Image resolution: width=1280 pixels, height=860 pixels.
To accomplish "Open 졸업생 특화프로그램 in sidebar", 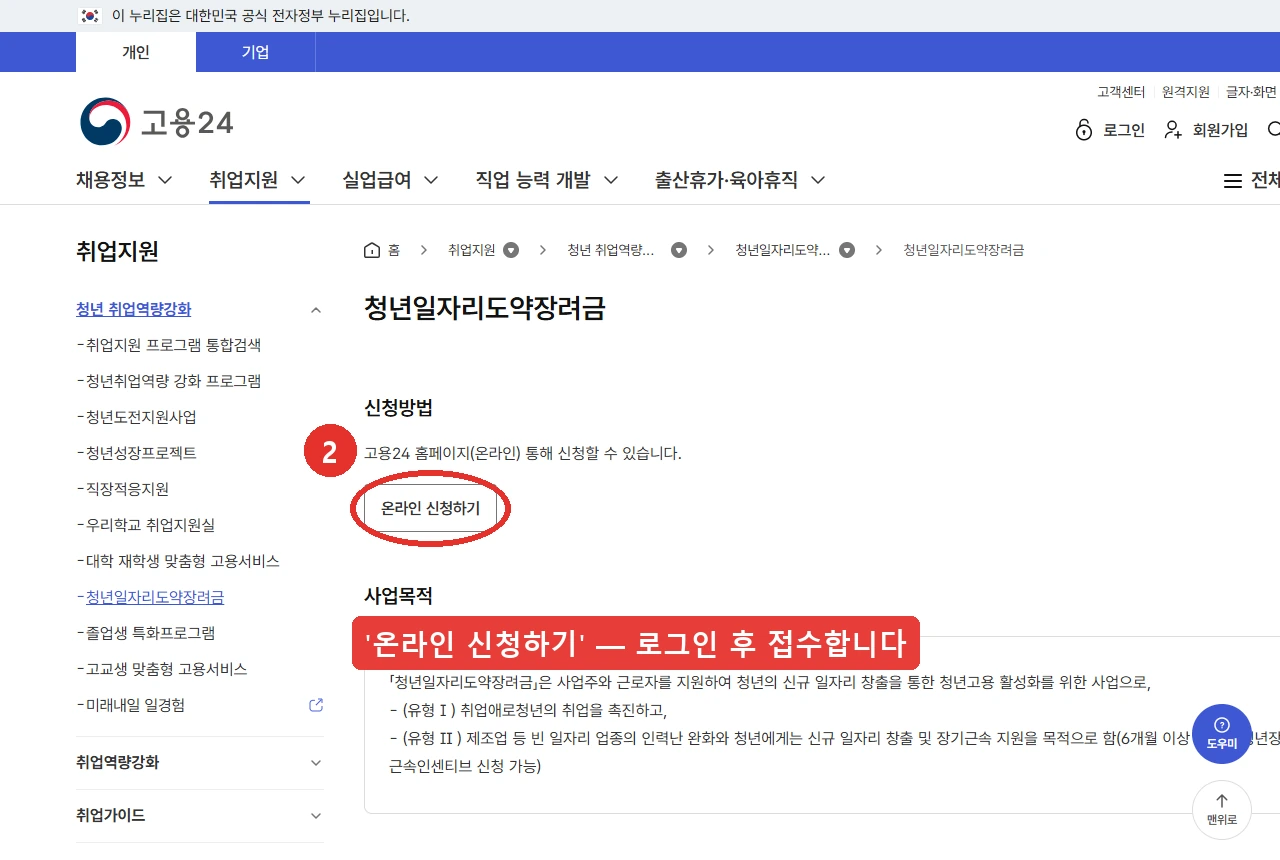I will pyautogui.click(x=150, y=633).
